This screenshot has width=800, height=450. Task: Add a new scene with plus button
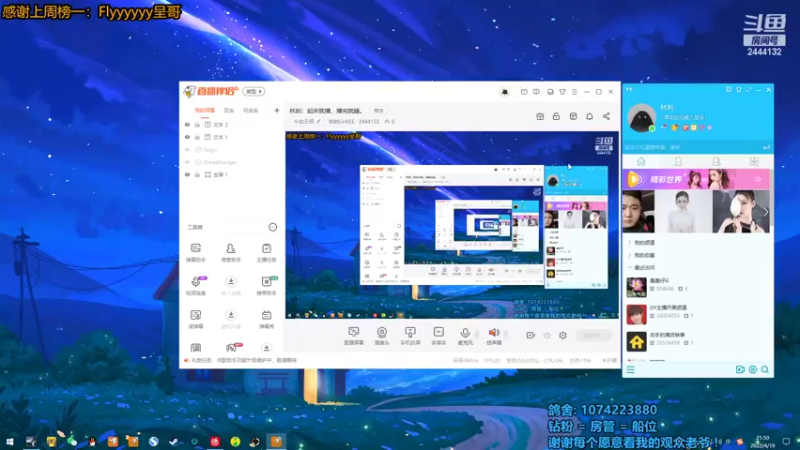277,110
